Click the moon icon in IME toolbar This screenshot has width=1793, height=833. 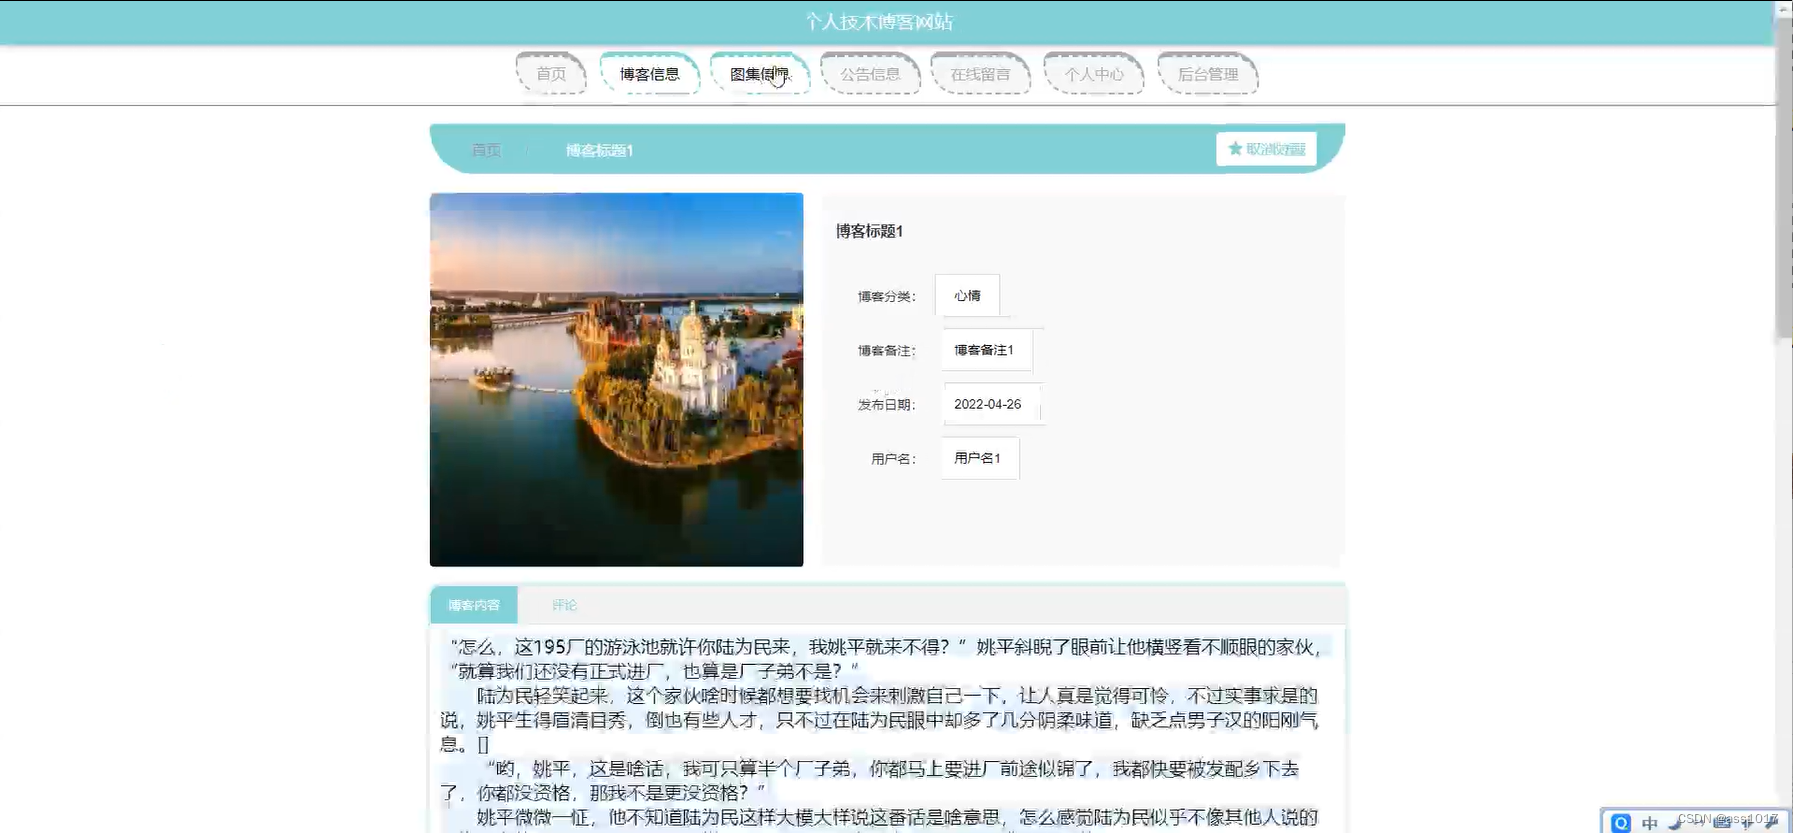(1676, 823)
